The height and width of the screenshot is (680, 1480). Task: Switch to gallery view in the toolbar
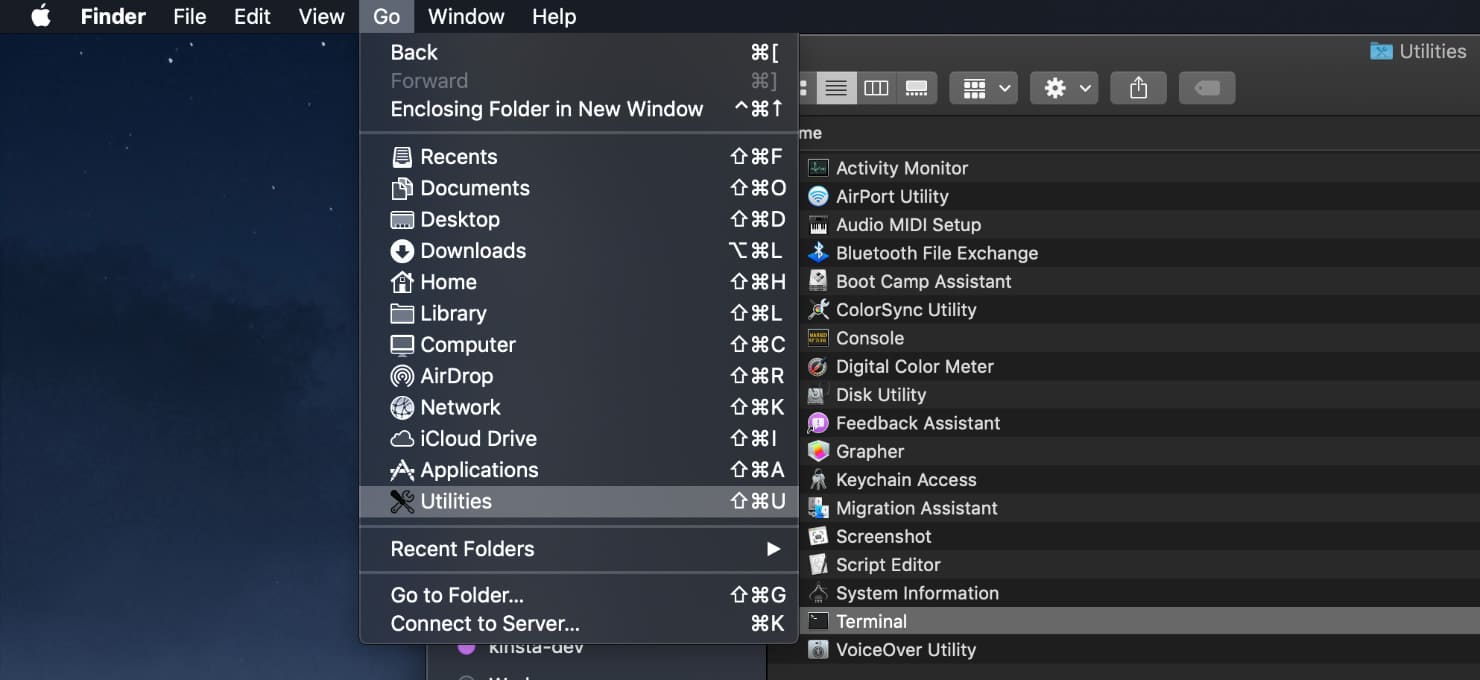pos(917,87)
